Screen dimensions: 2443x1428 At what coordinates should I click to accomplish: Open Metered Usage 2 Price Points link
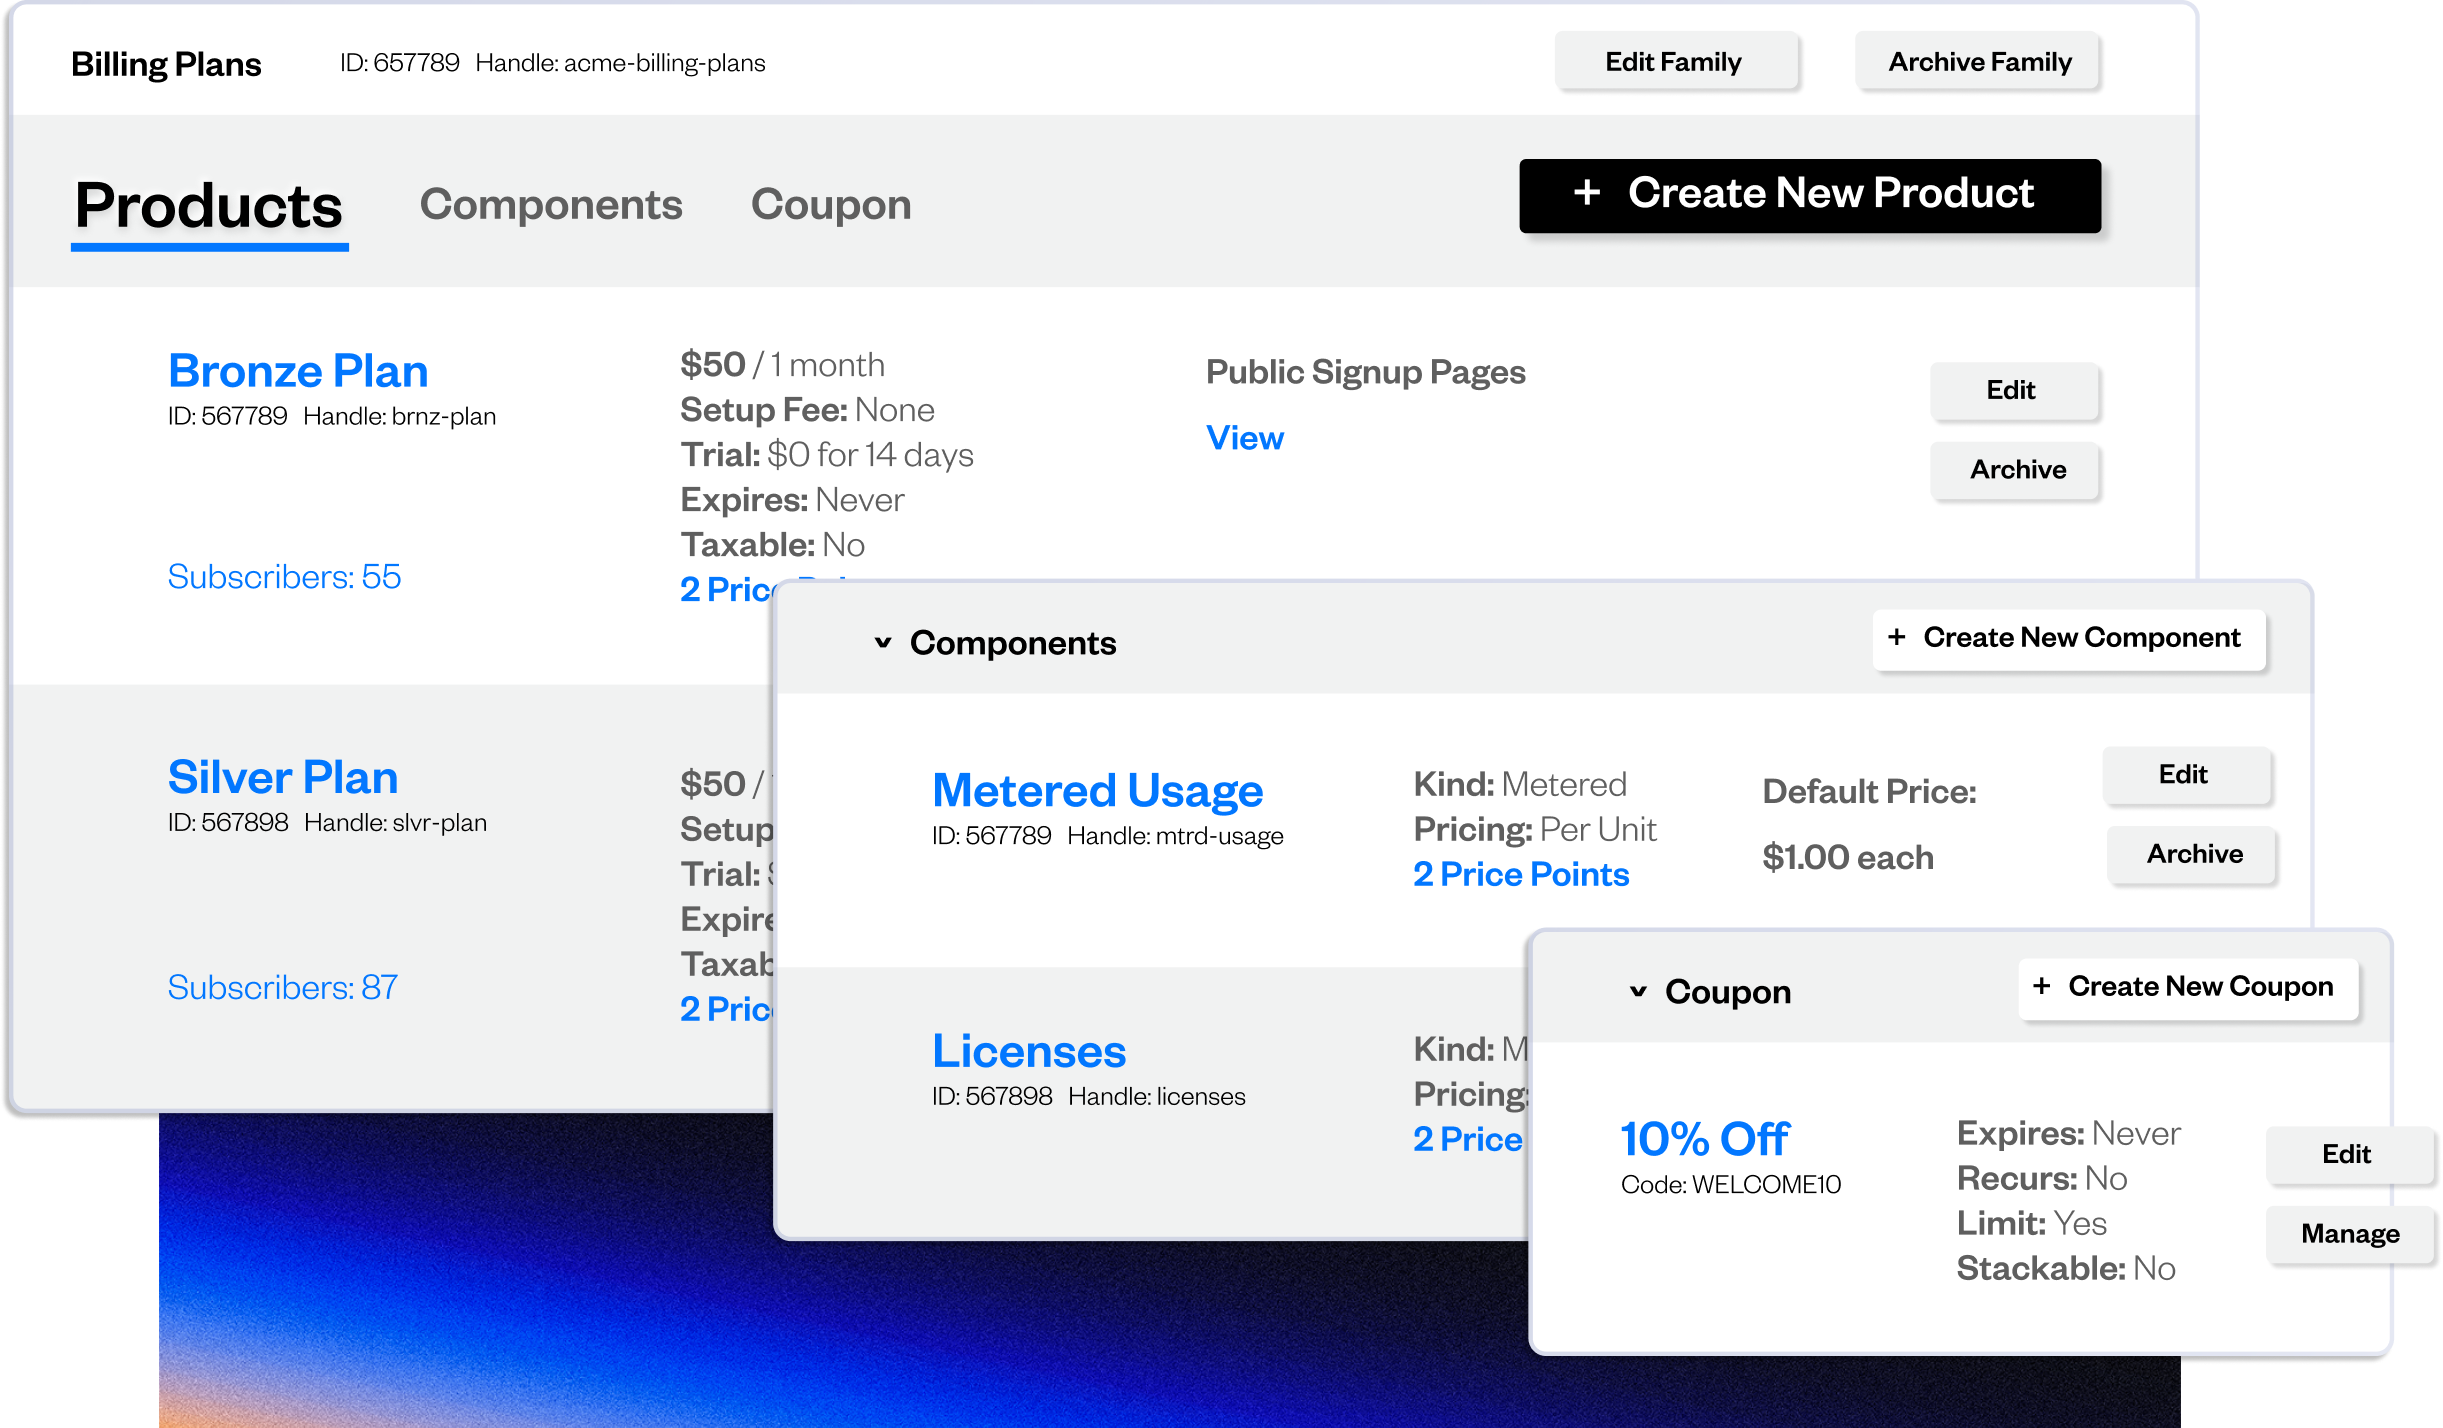coord(1521,875)
